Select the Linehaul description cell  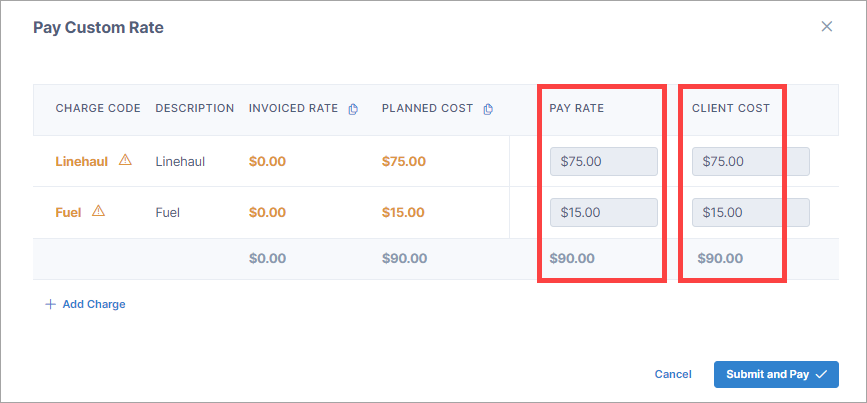(x=180, y=162)
